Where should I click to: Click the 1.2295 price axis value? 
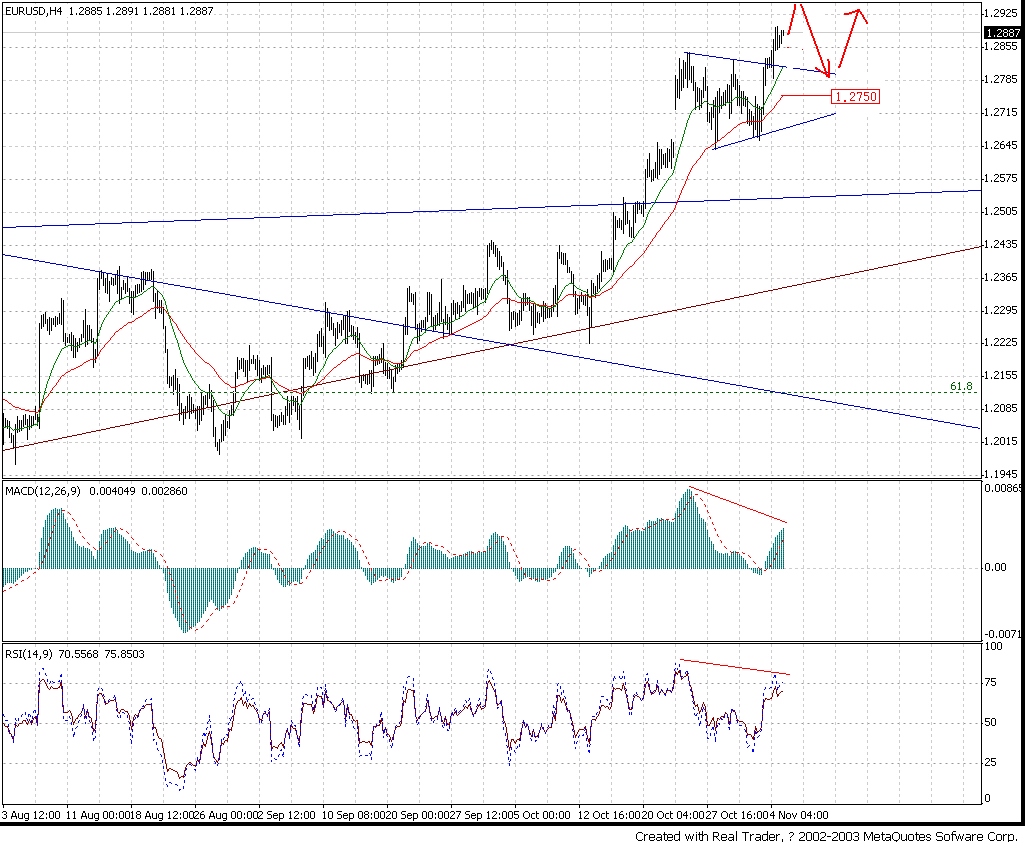point(1003,311)
